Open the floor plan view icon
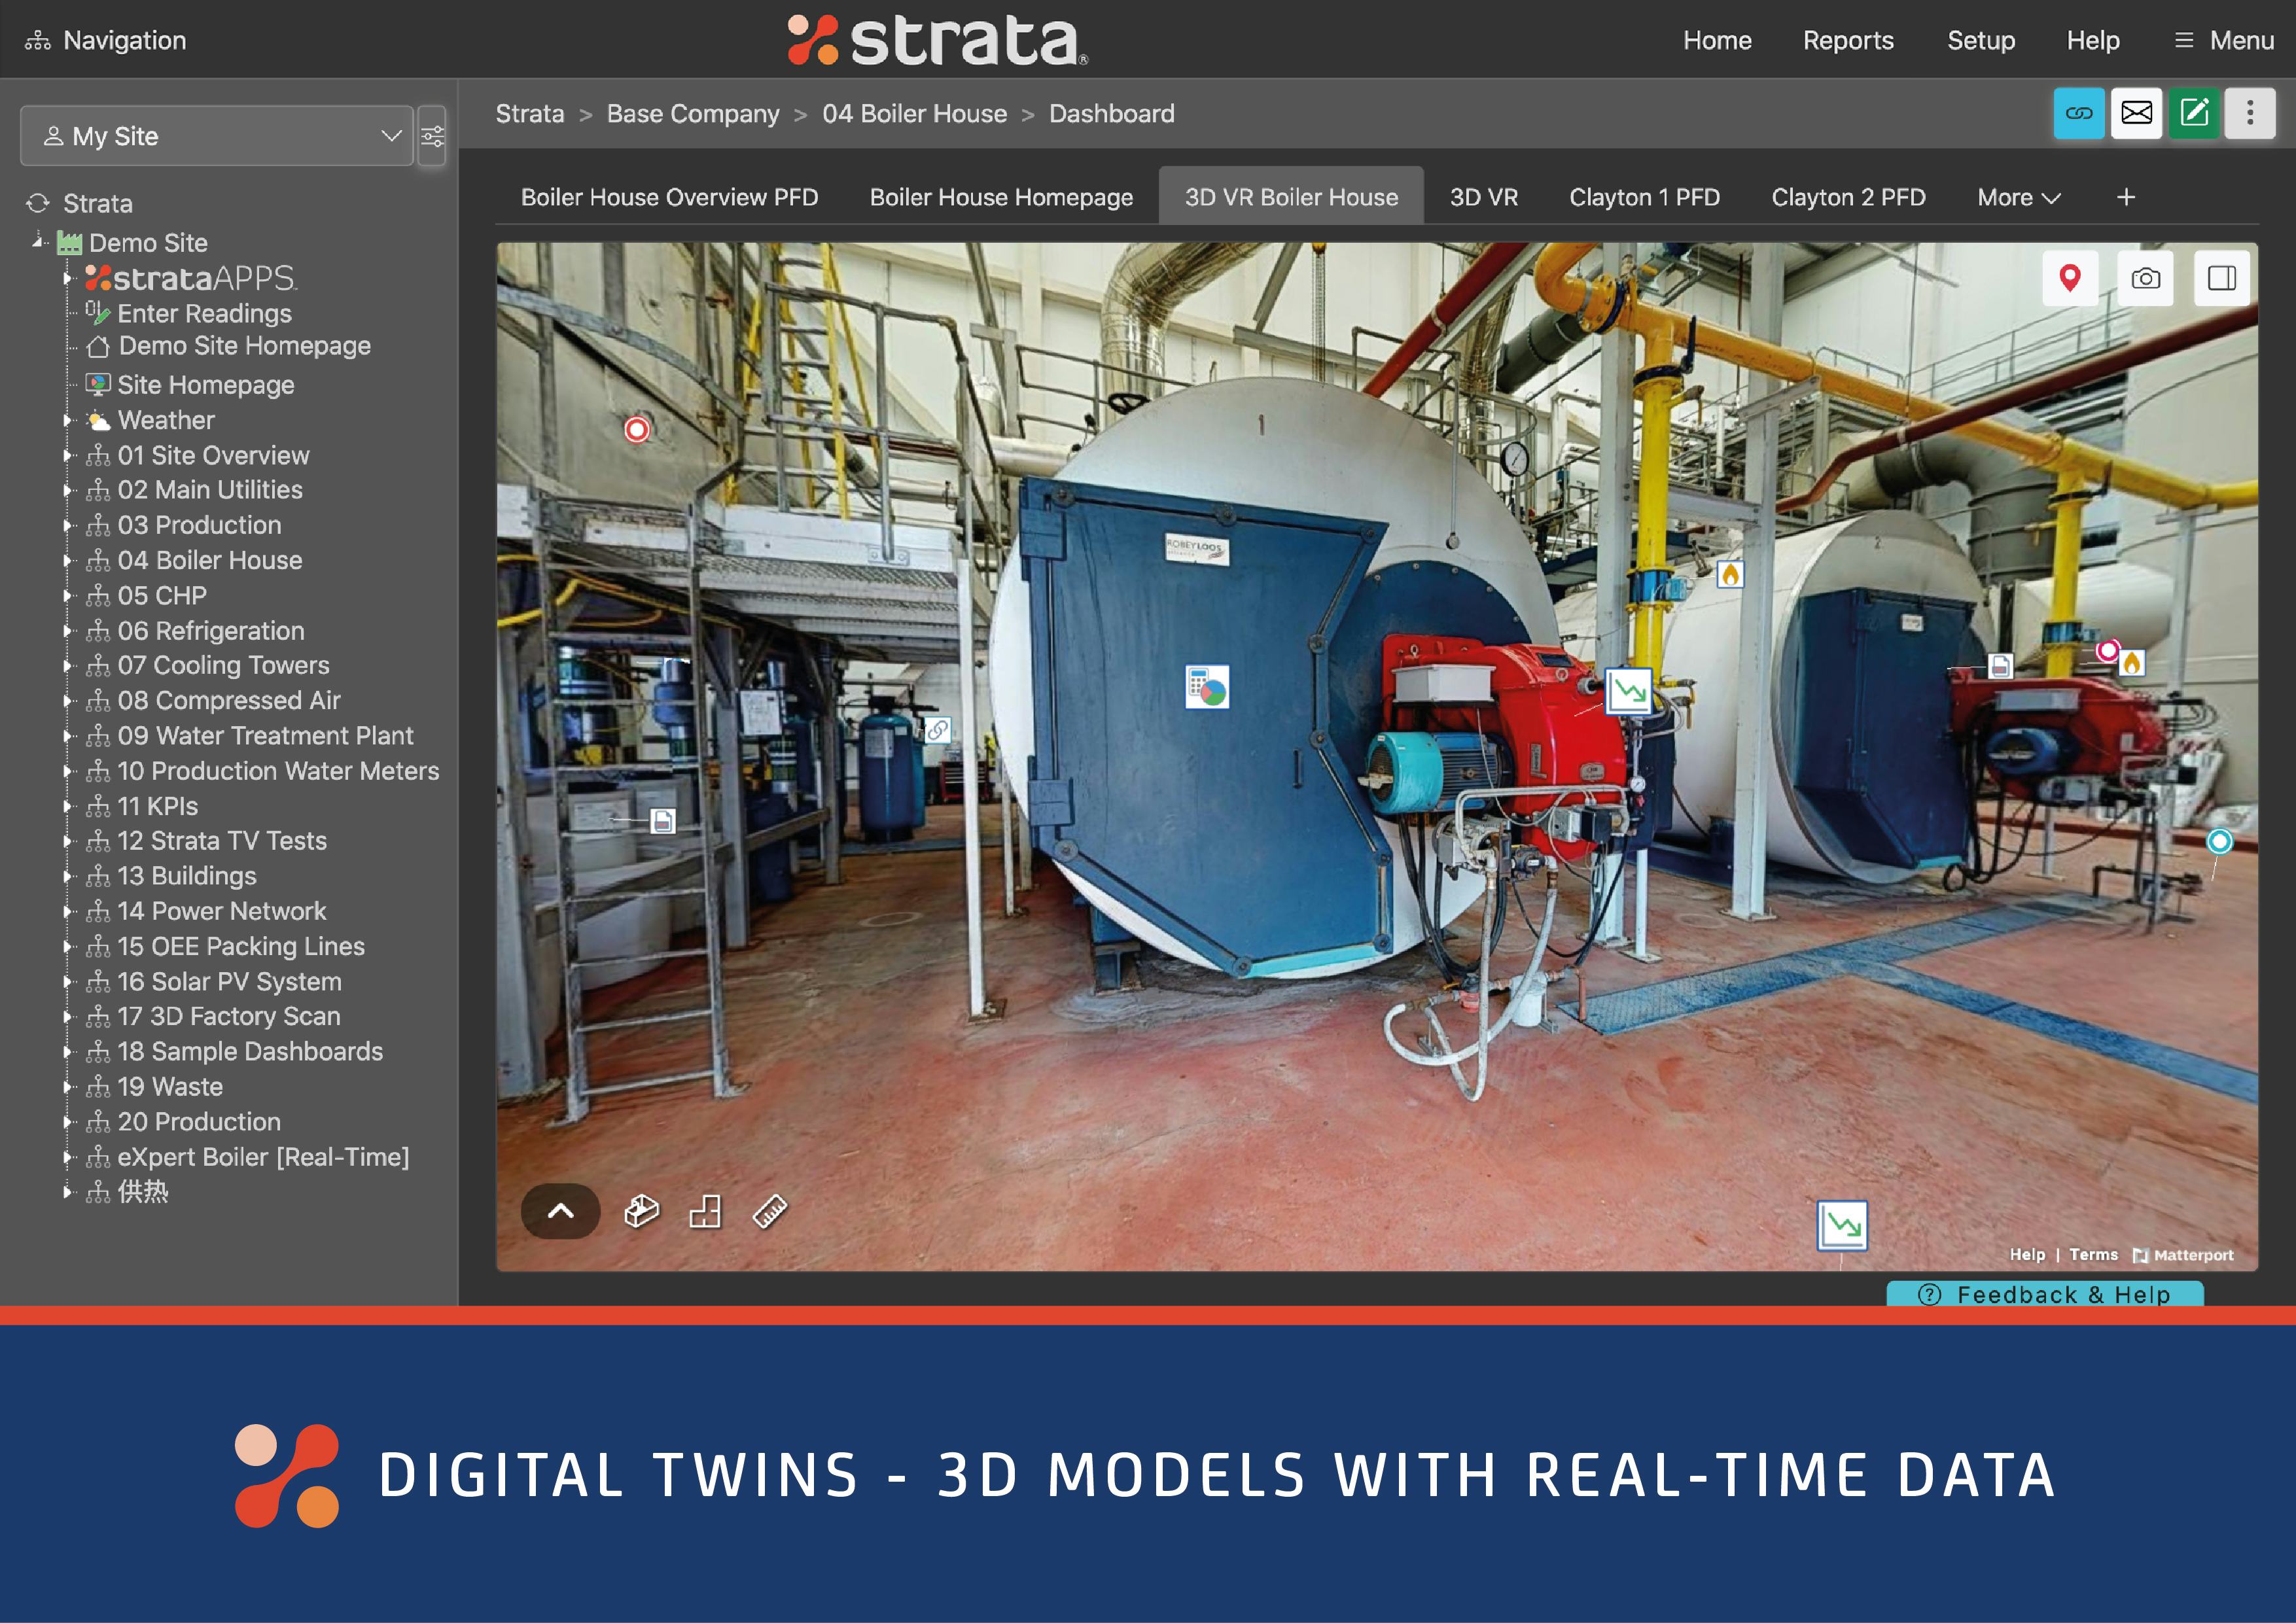Image resolution: width=2296 pixels, height=1623 pixels. (x=705, y=1211)
